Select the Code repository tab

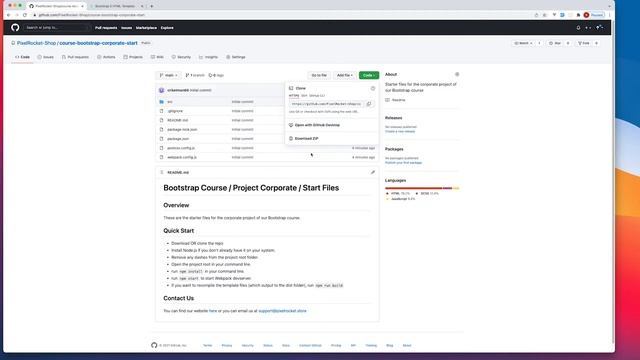[22, 57]
